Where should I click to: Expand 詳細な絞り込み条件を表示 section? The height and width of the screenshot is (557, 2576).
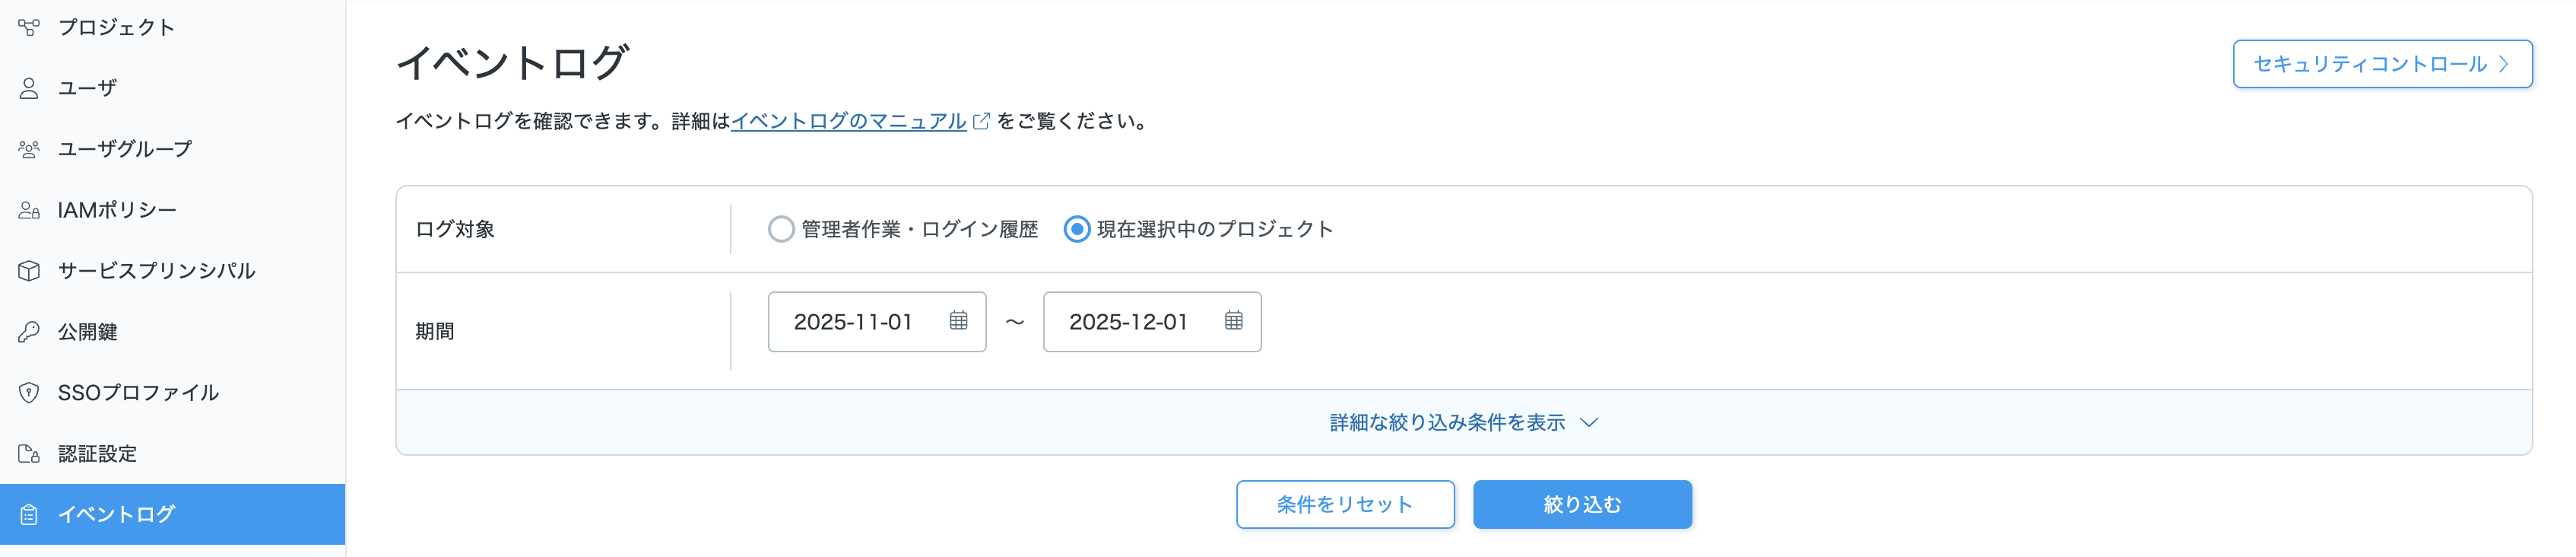(x=1463, y=423)
